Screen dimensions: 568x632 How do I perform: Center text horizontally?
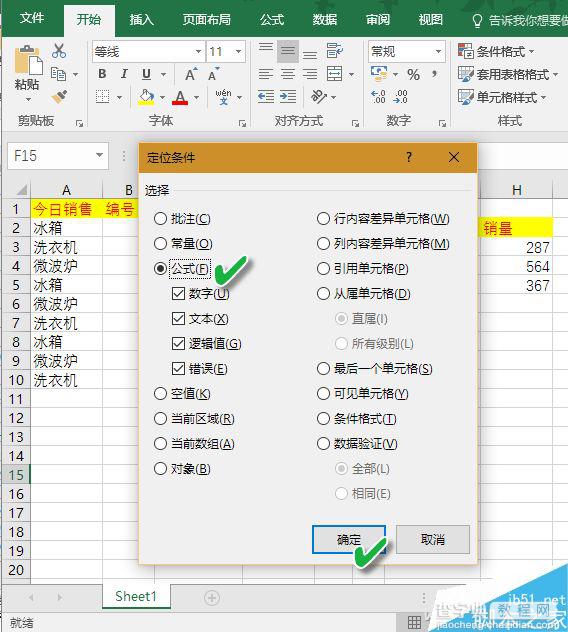288,74
